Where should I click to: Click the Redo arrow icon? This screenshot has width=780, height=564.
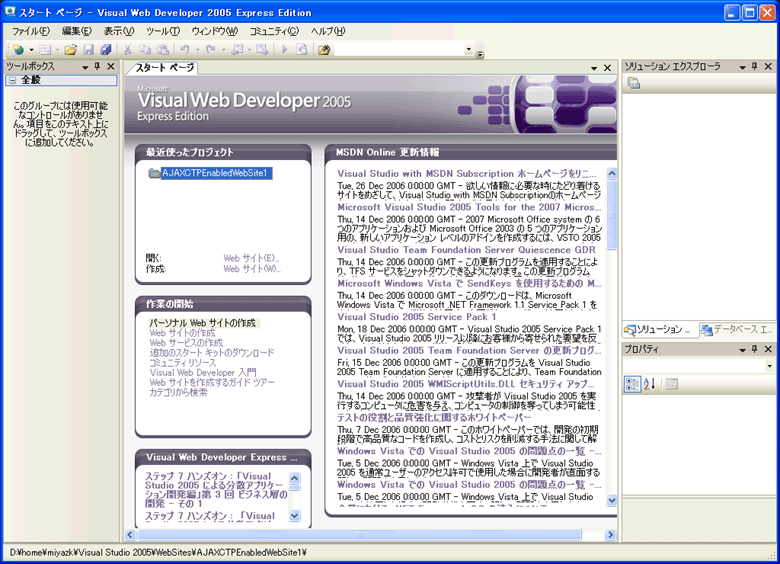tap(211, 49)
